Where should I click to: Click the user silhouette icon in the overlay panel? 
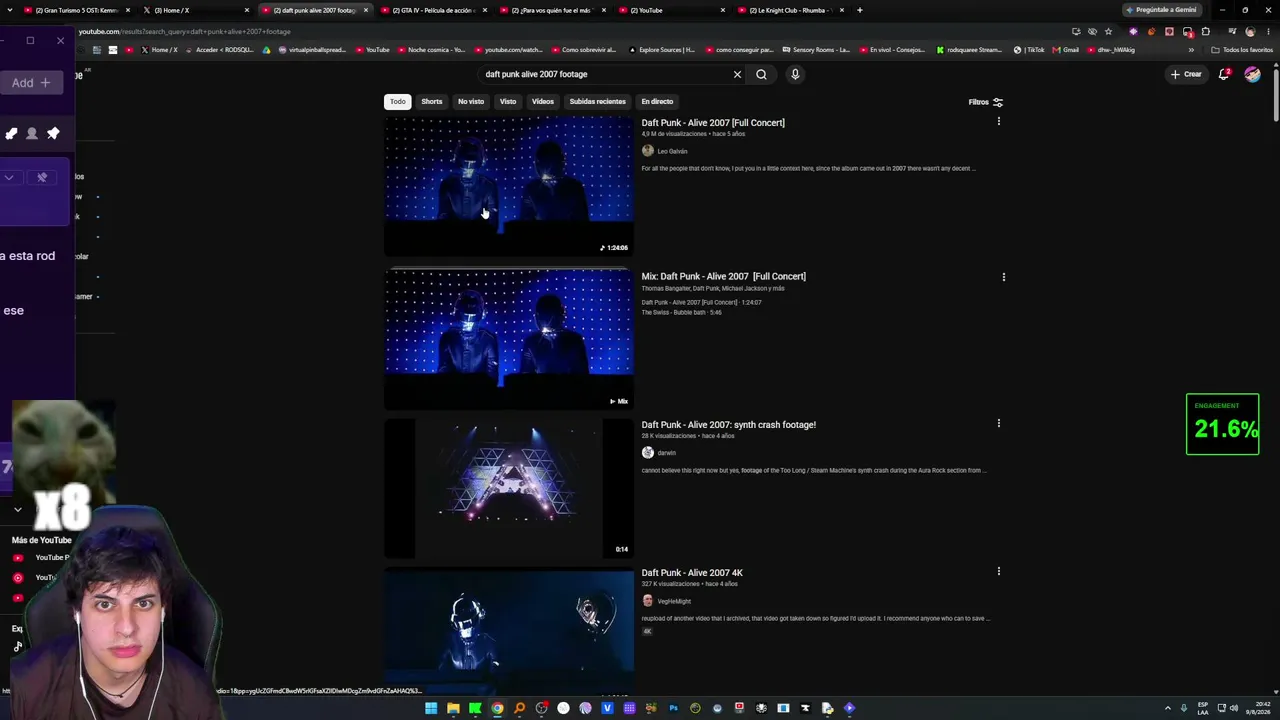pos(32,133)
